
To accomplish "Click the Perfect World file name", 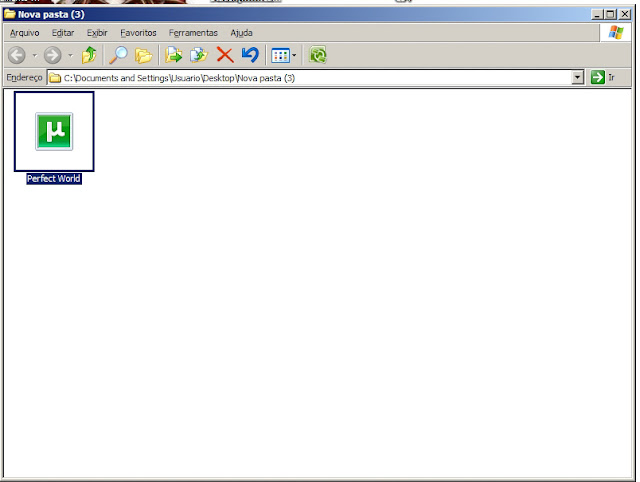I will (x=54, y=179).
